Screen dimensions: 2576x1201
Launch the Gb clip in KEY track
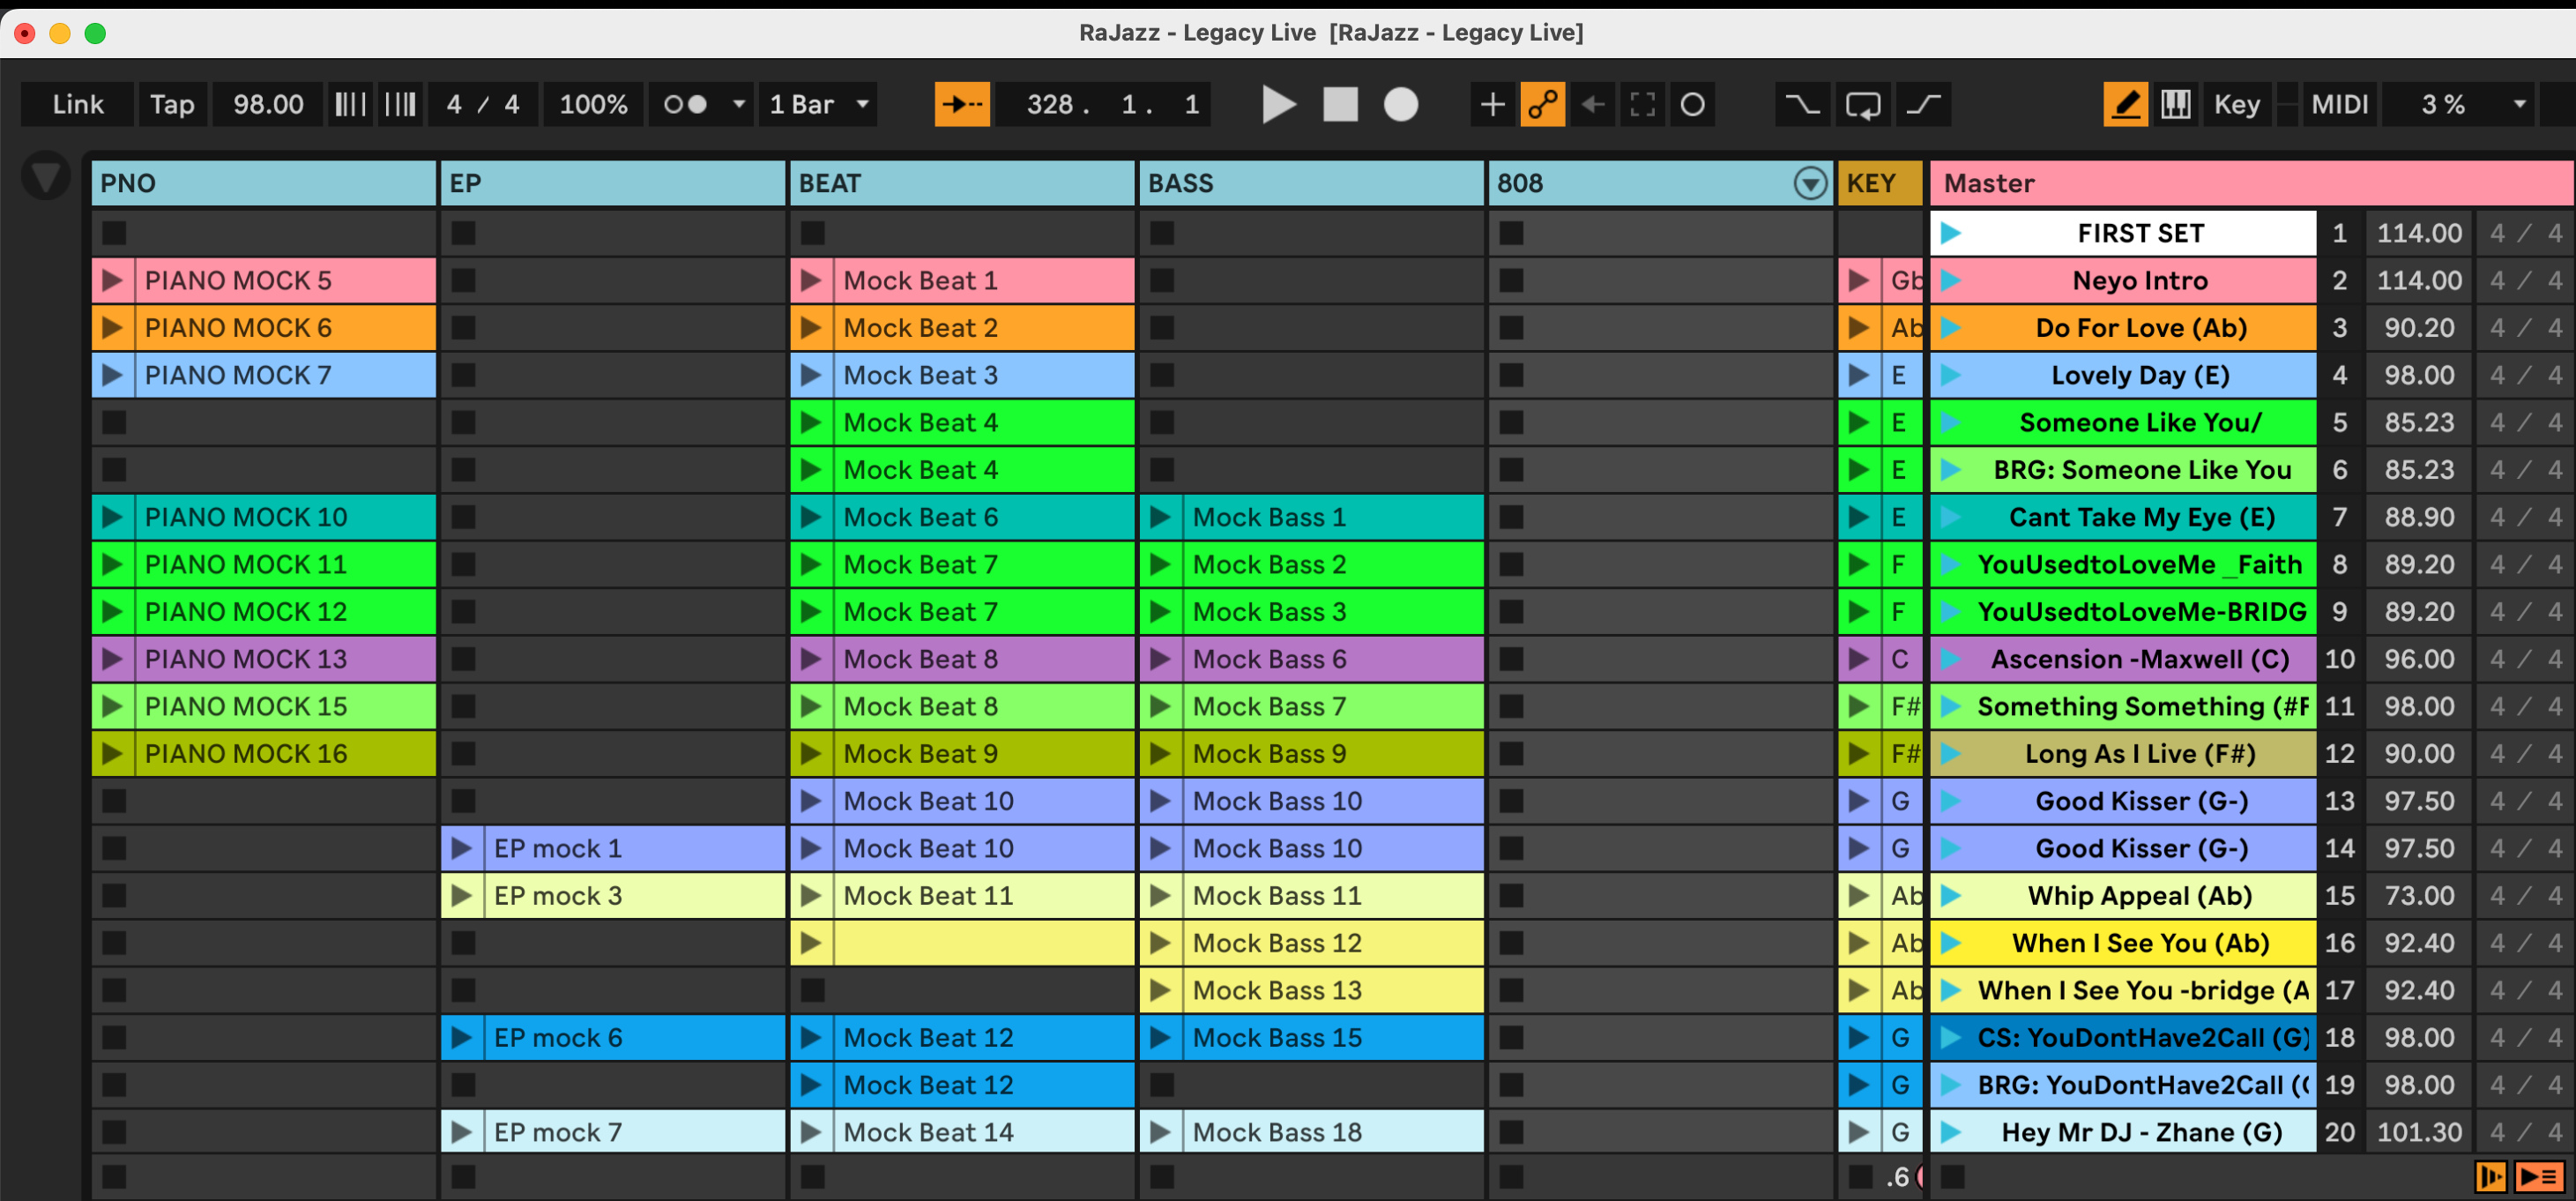click(1859, 281)
